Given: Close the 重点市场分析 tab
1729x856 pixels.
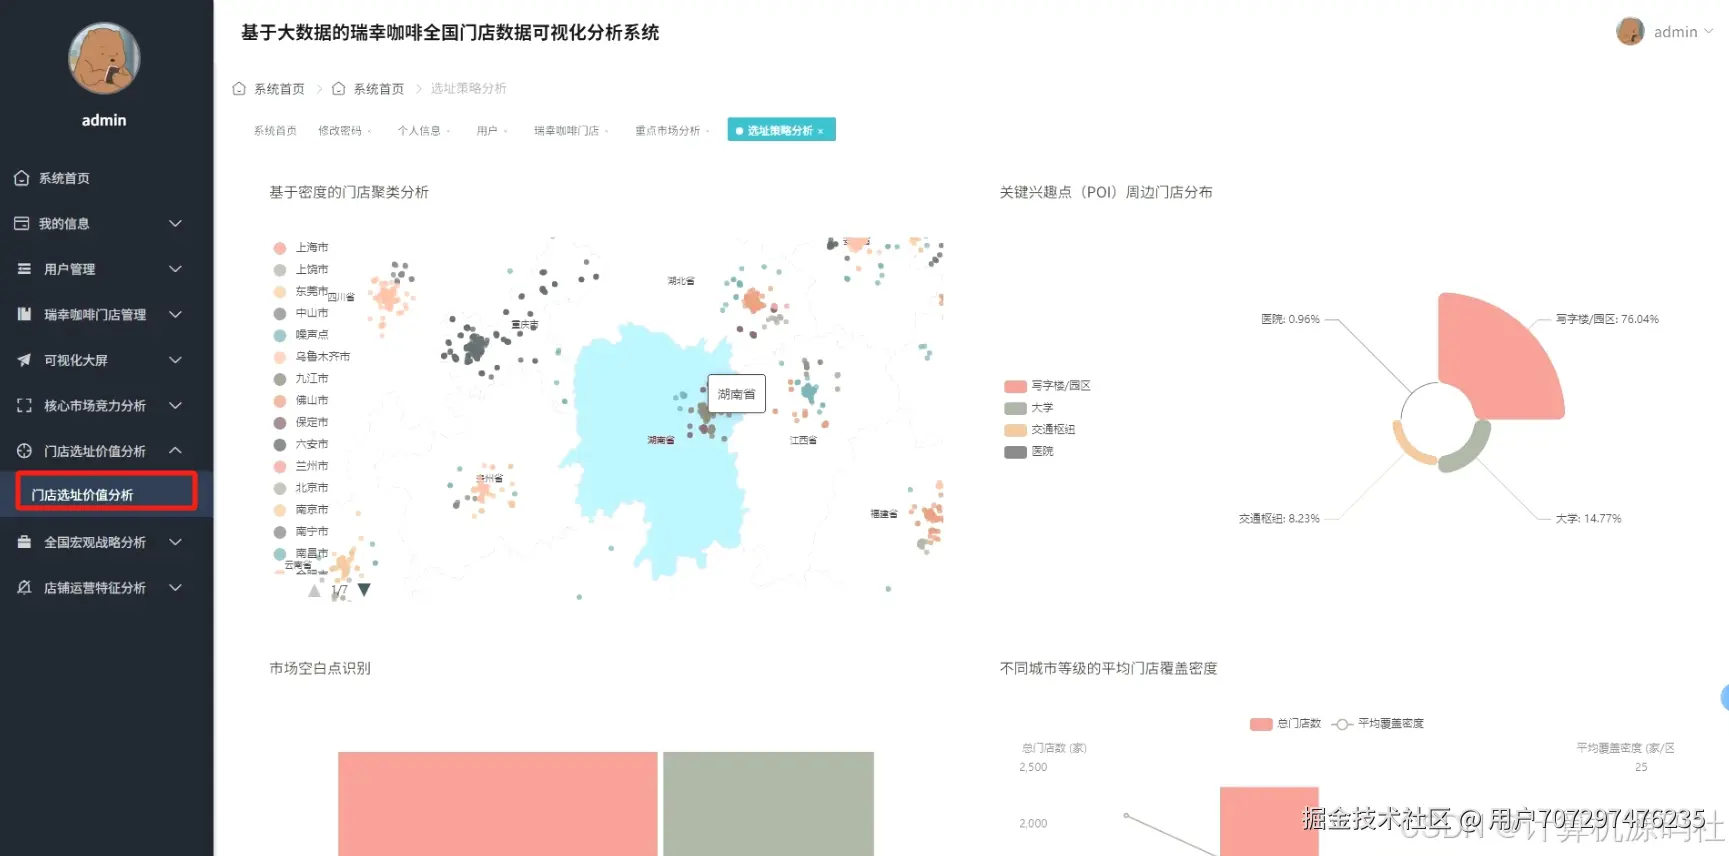Looking at the screenshot, I should click(707, 131).
